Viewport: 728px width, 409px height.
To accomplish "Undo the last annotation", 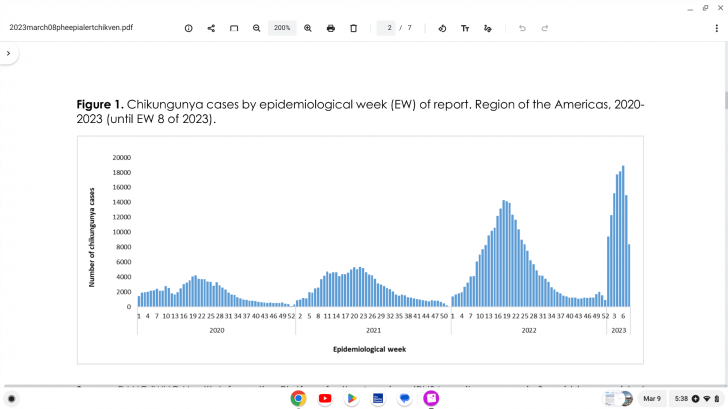I will click(x=522, y=28).
